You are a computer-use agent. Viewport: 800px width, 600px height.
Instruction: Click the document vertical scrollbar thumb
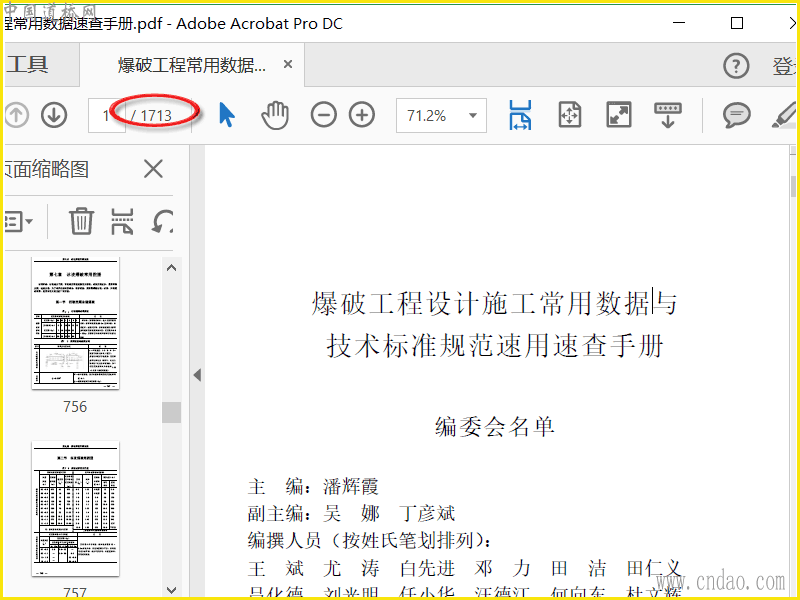(793, 186)
